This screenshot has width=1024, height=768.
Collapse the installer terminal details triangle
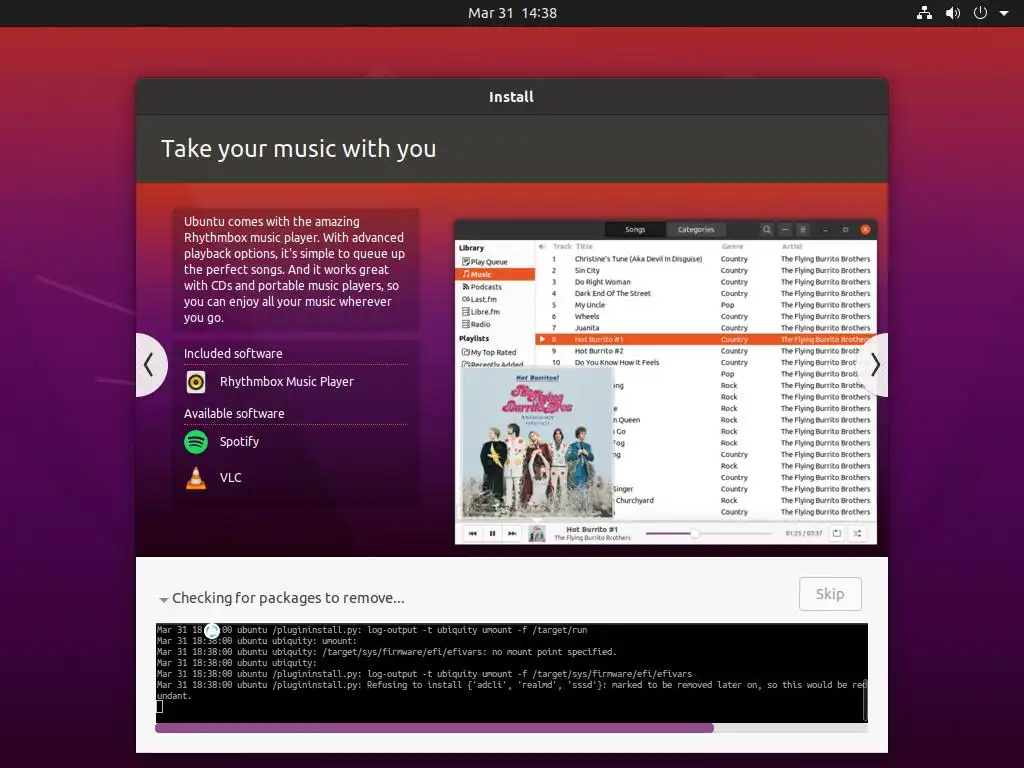(x=163, y=599)
